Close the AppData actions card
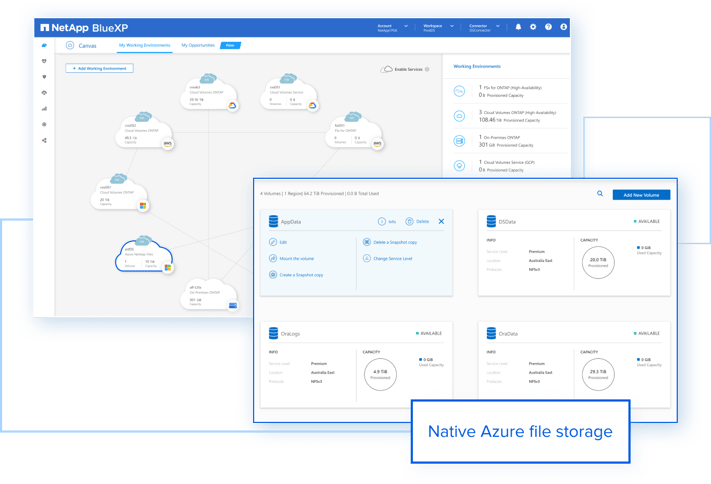 pyautogui.click(x=441, y=221)
